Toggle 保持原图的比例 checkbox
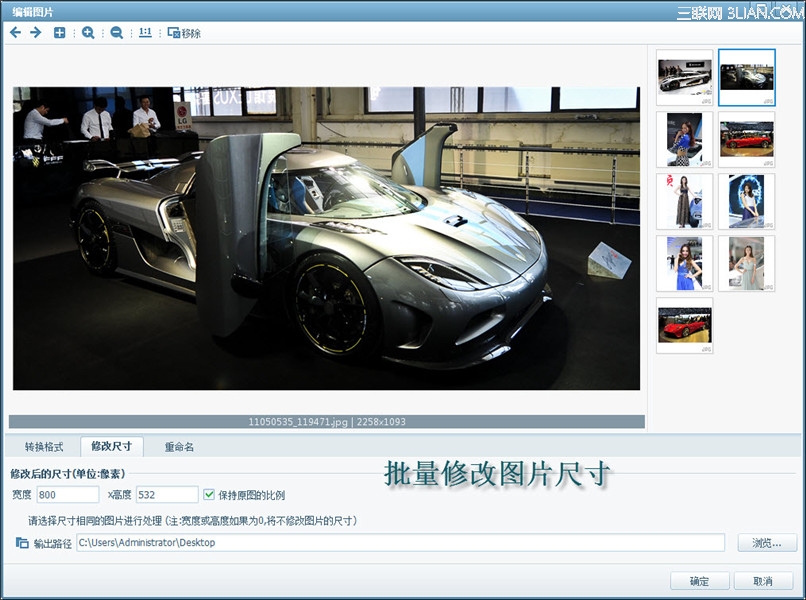806x600 pixels. click(x=209, y=495)
